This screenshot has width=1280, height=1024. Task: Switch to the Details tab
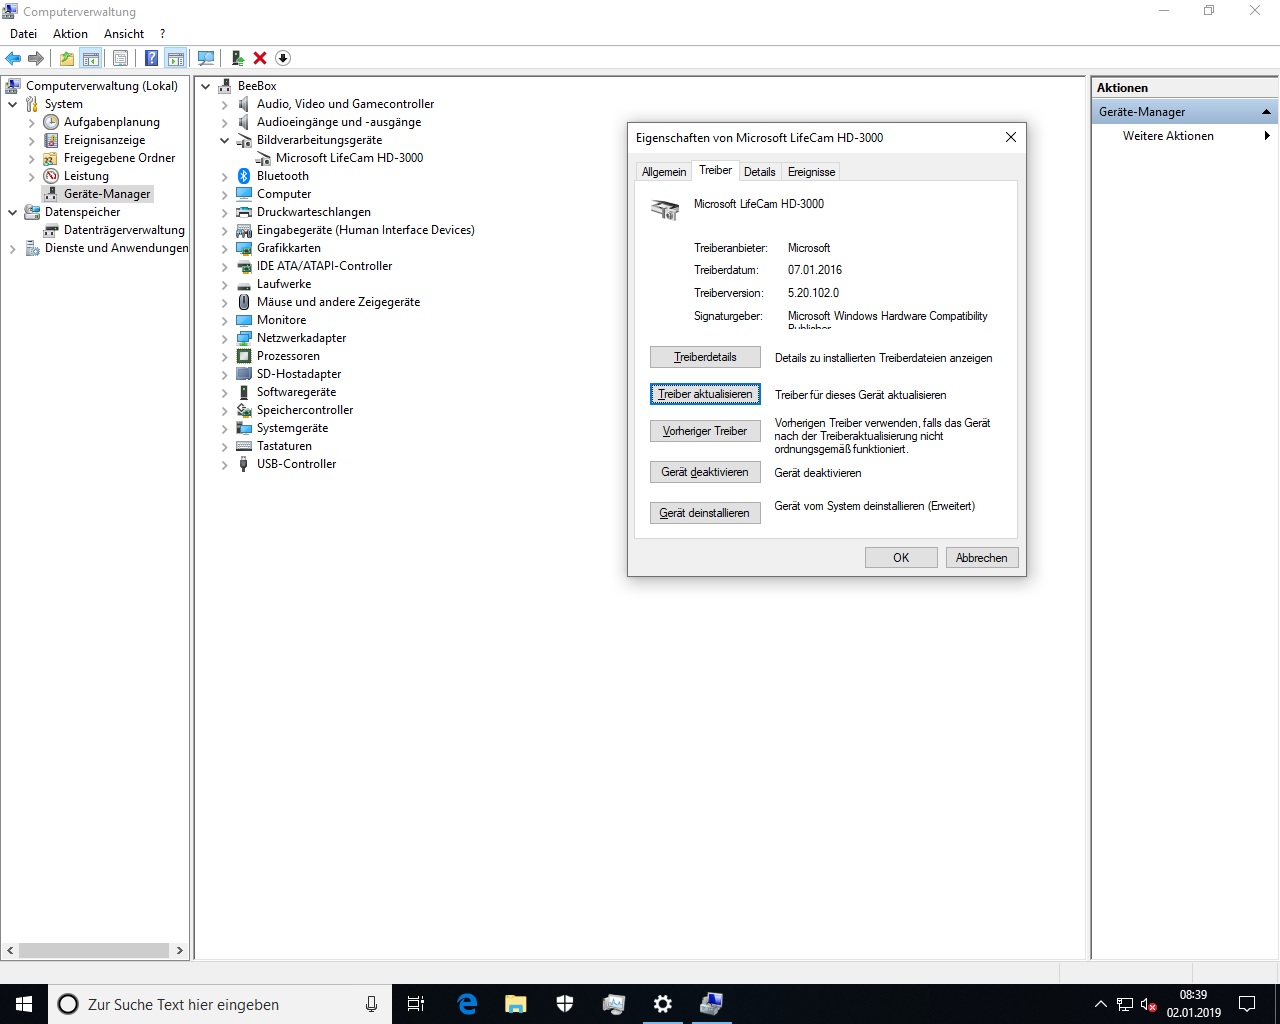[759, 172]
